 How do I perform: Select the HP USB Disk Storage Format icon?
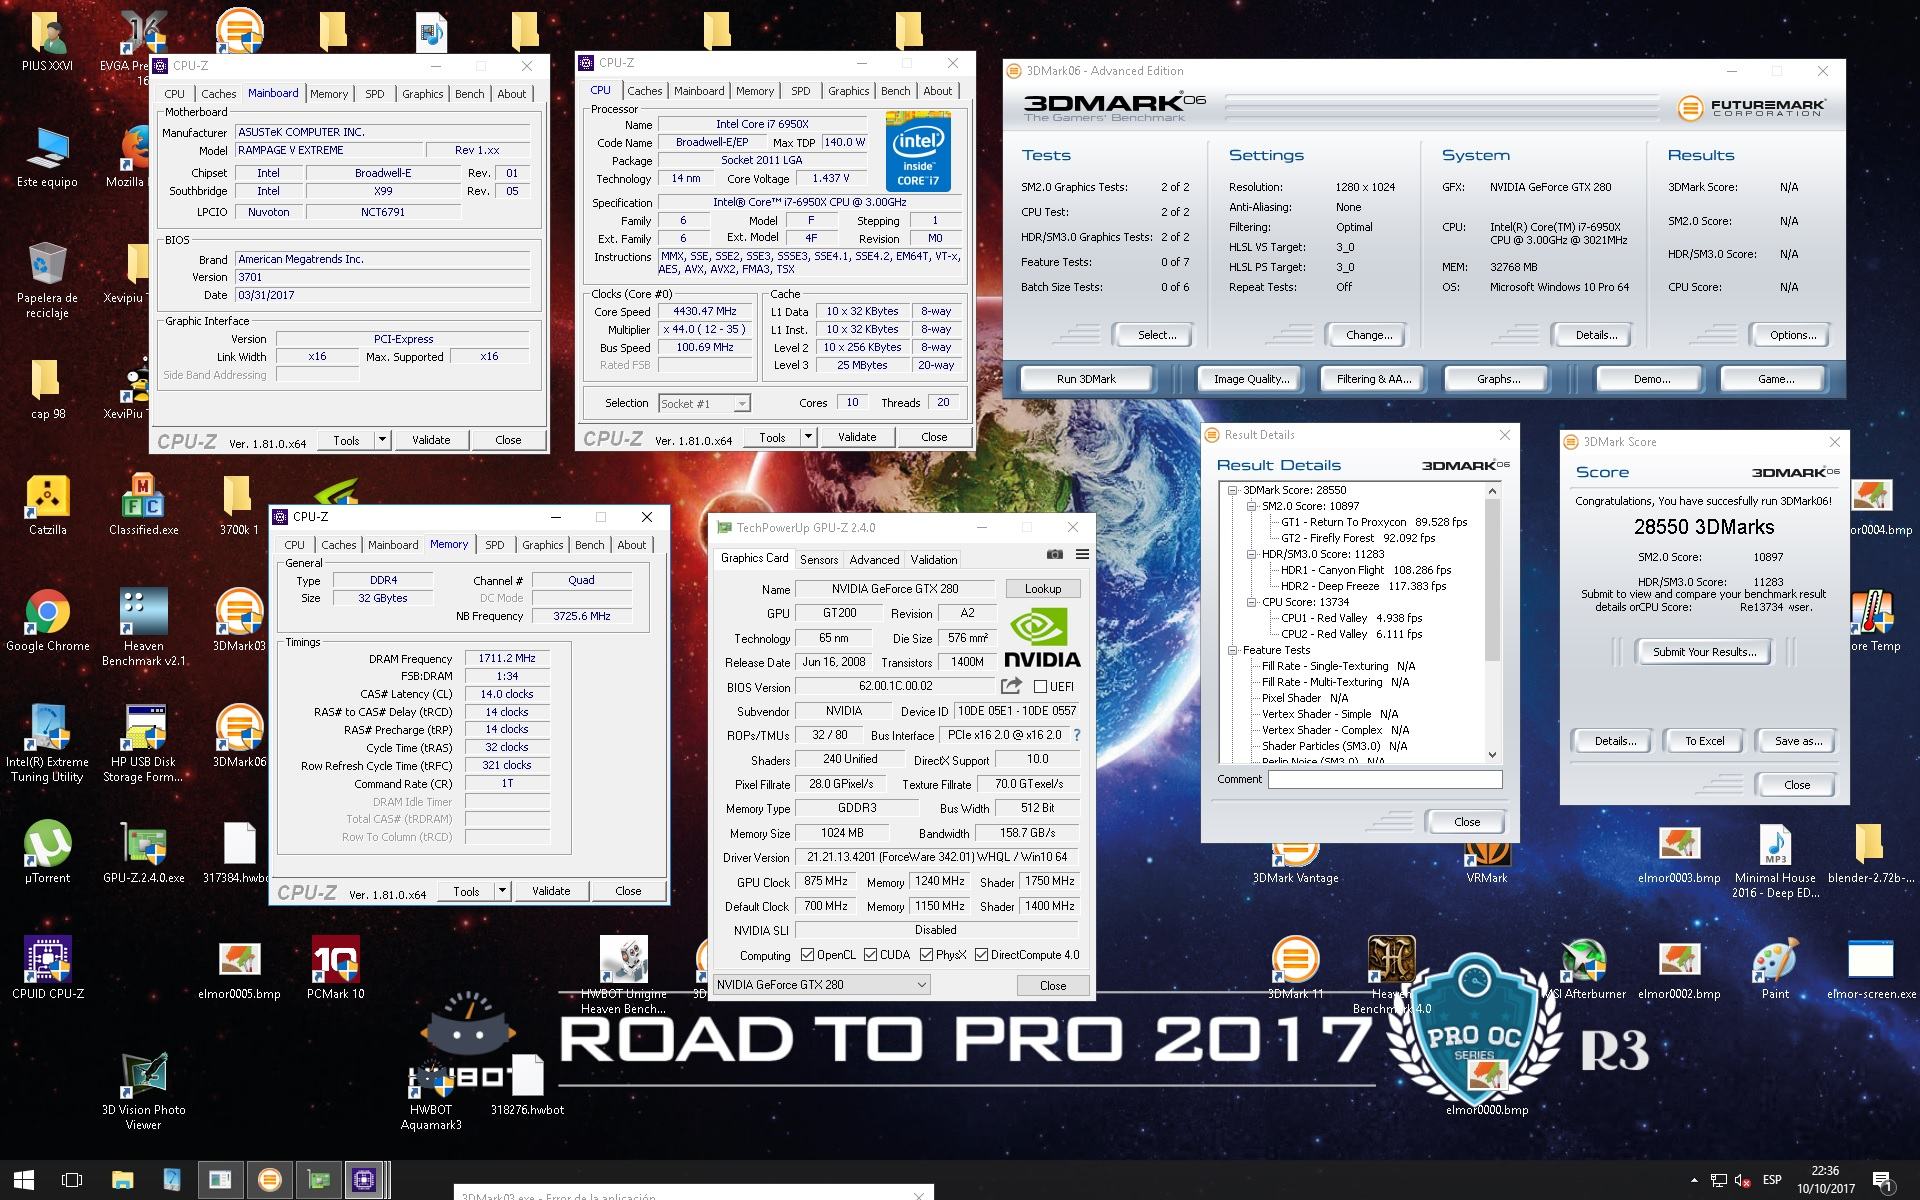click(143, 744)
